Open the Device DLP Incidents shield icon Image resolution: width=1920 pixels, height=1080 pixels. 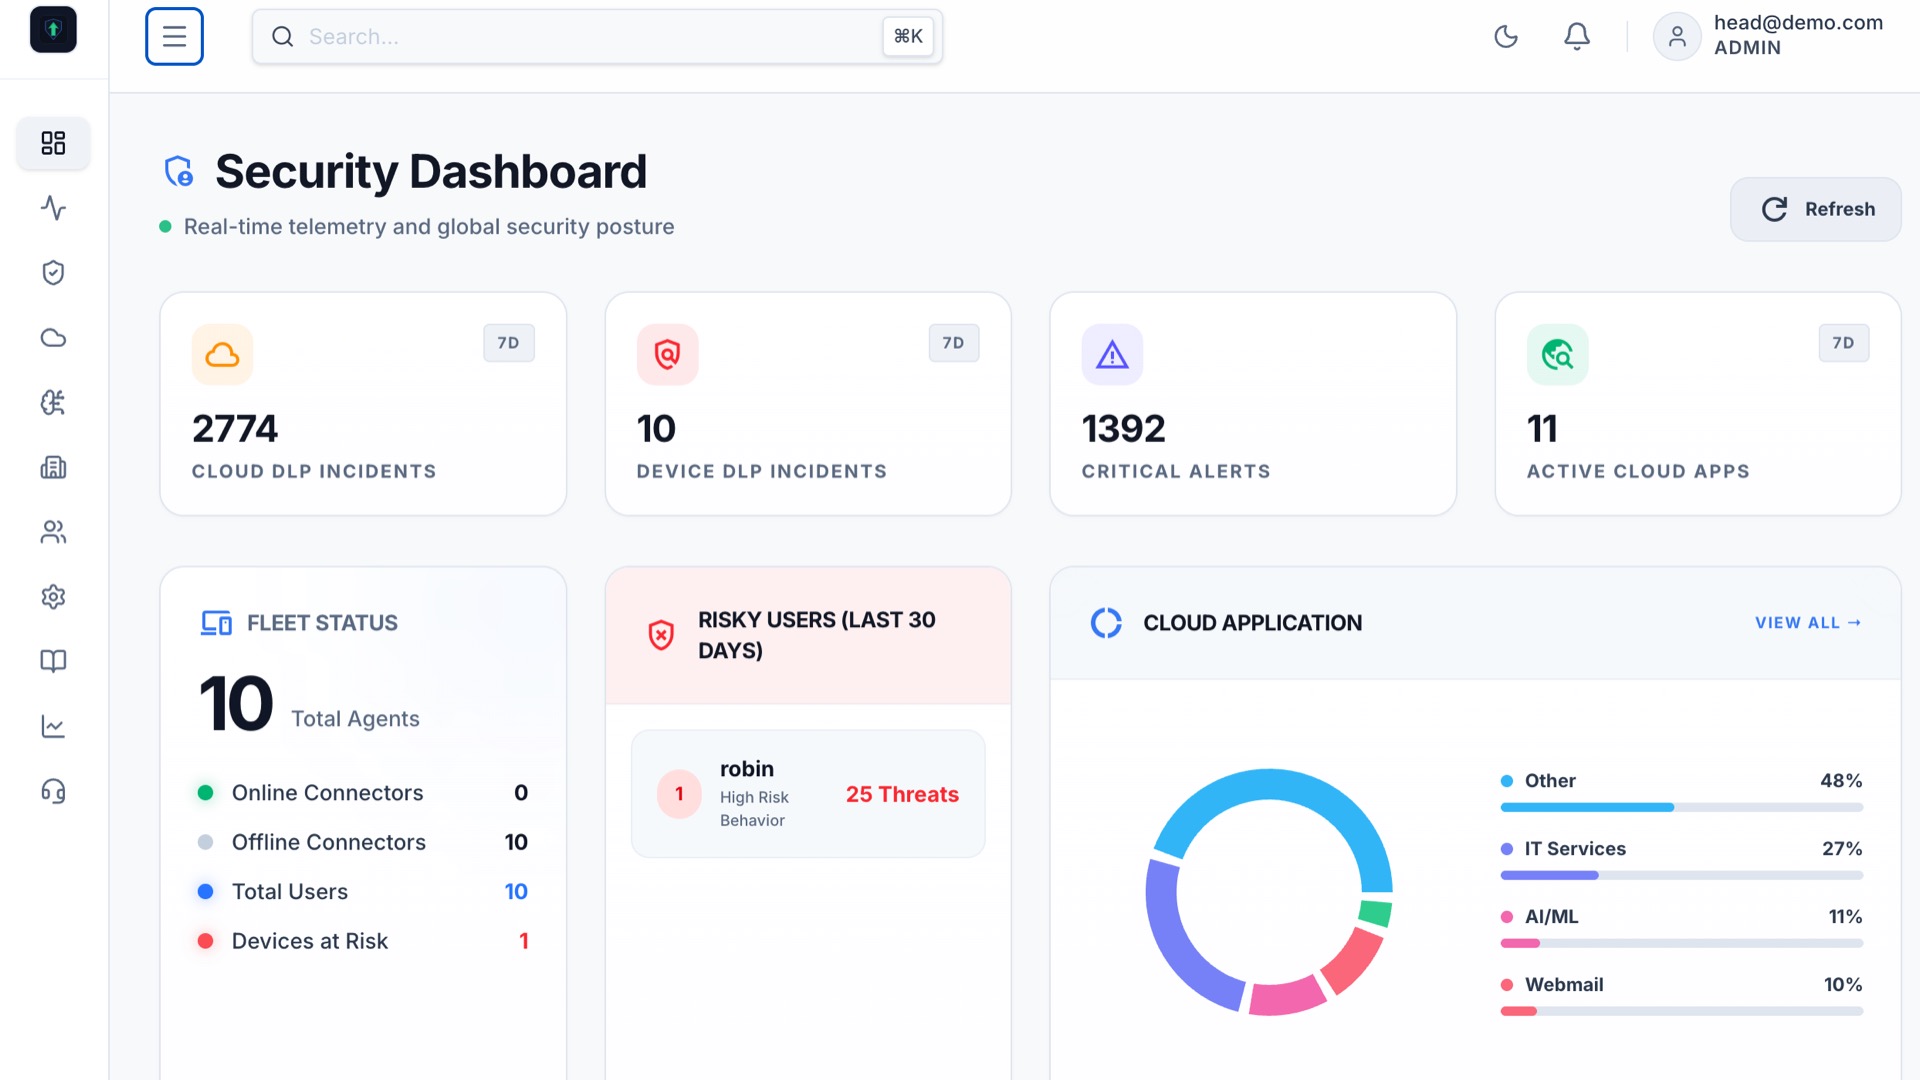667,354
